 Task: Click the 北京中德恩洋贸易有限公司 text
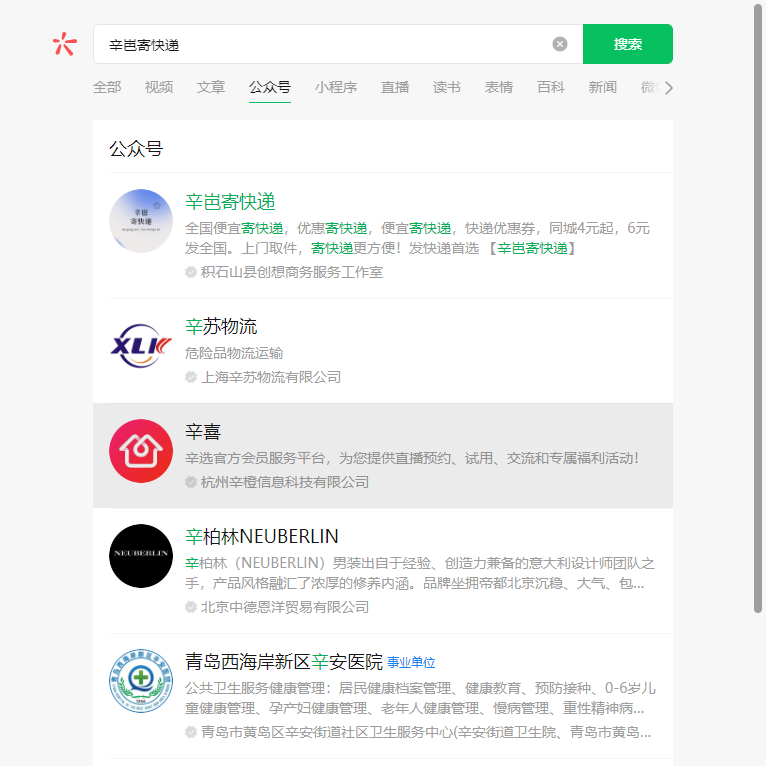coord(285,607)
